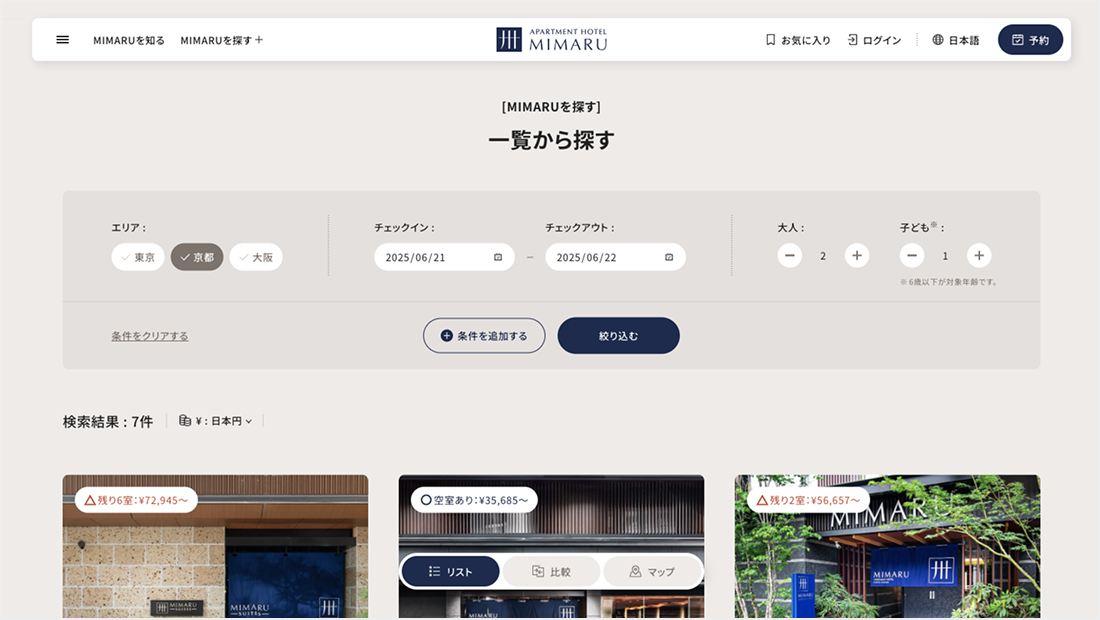Viewport: 1100px width, 620px height.
Task: Expand MIMARUを探す menu
Action: [222, 40]
